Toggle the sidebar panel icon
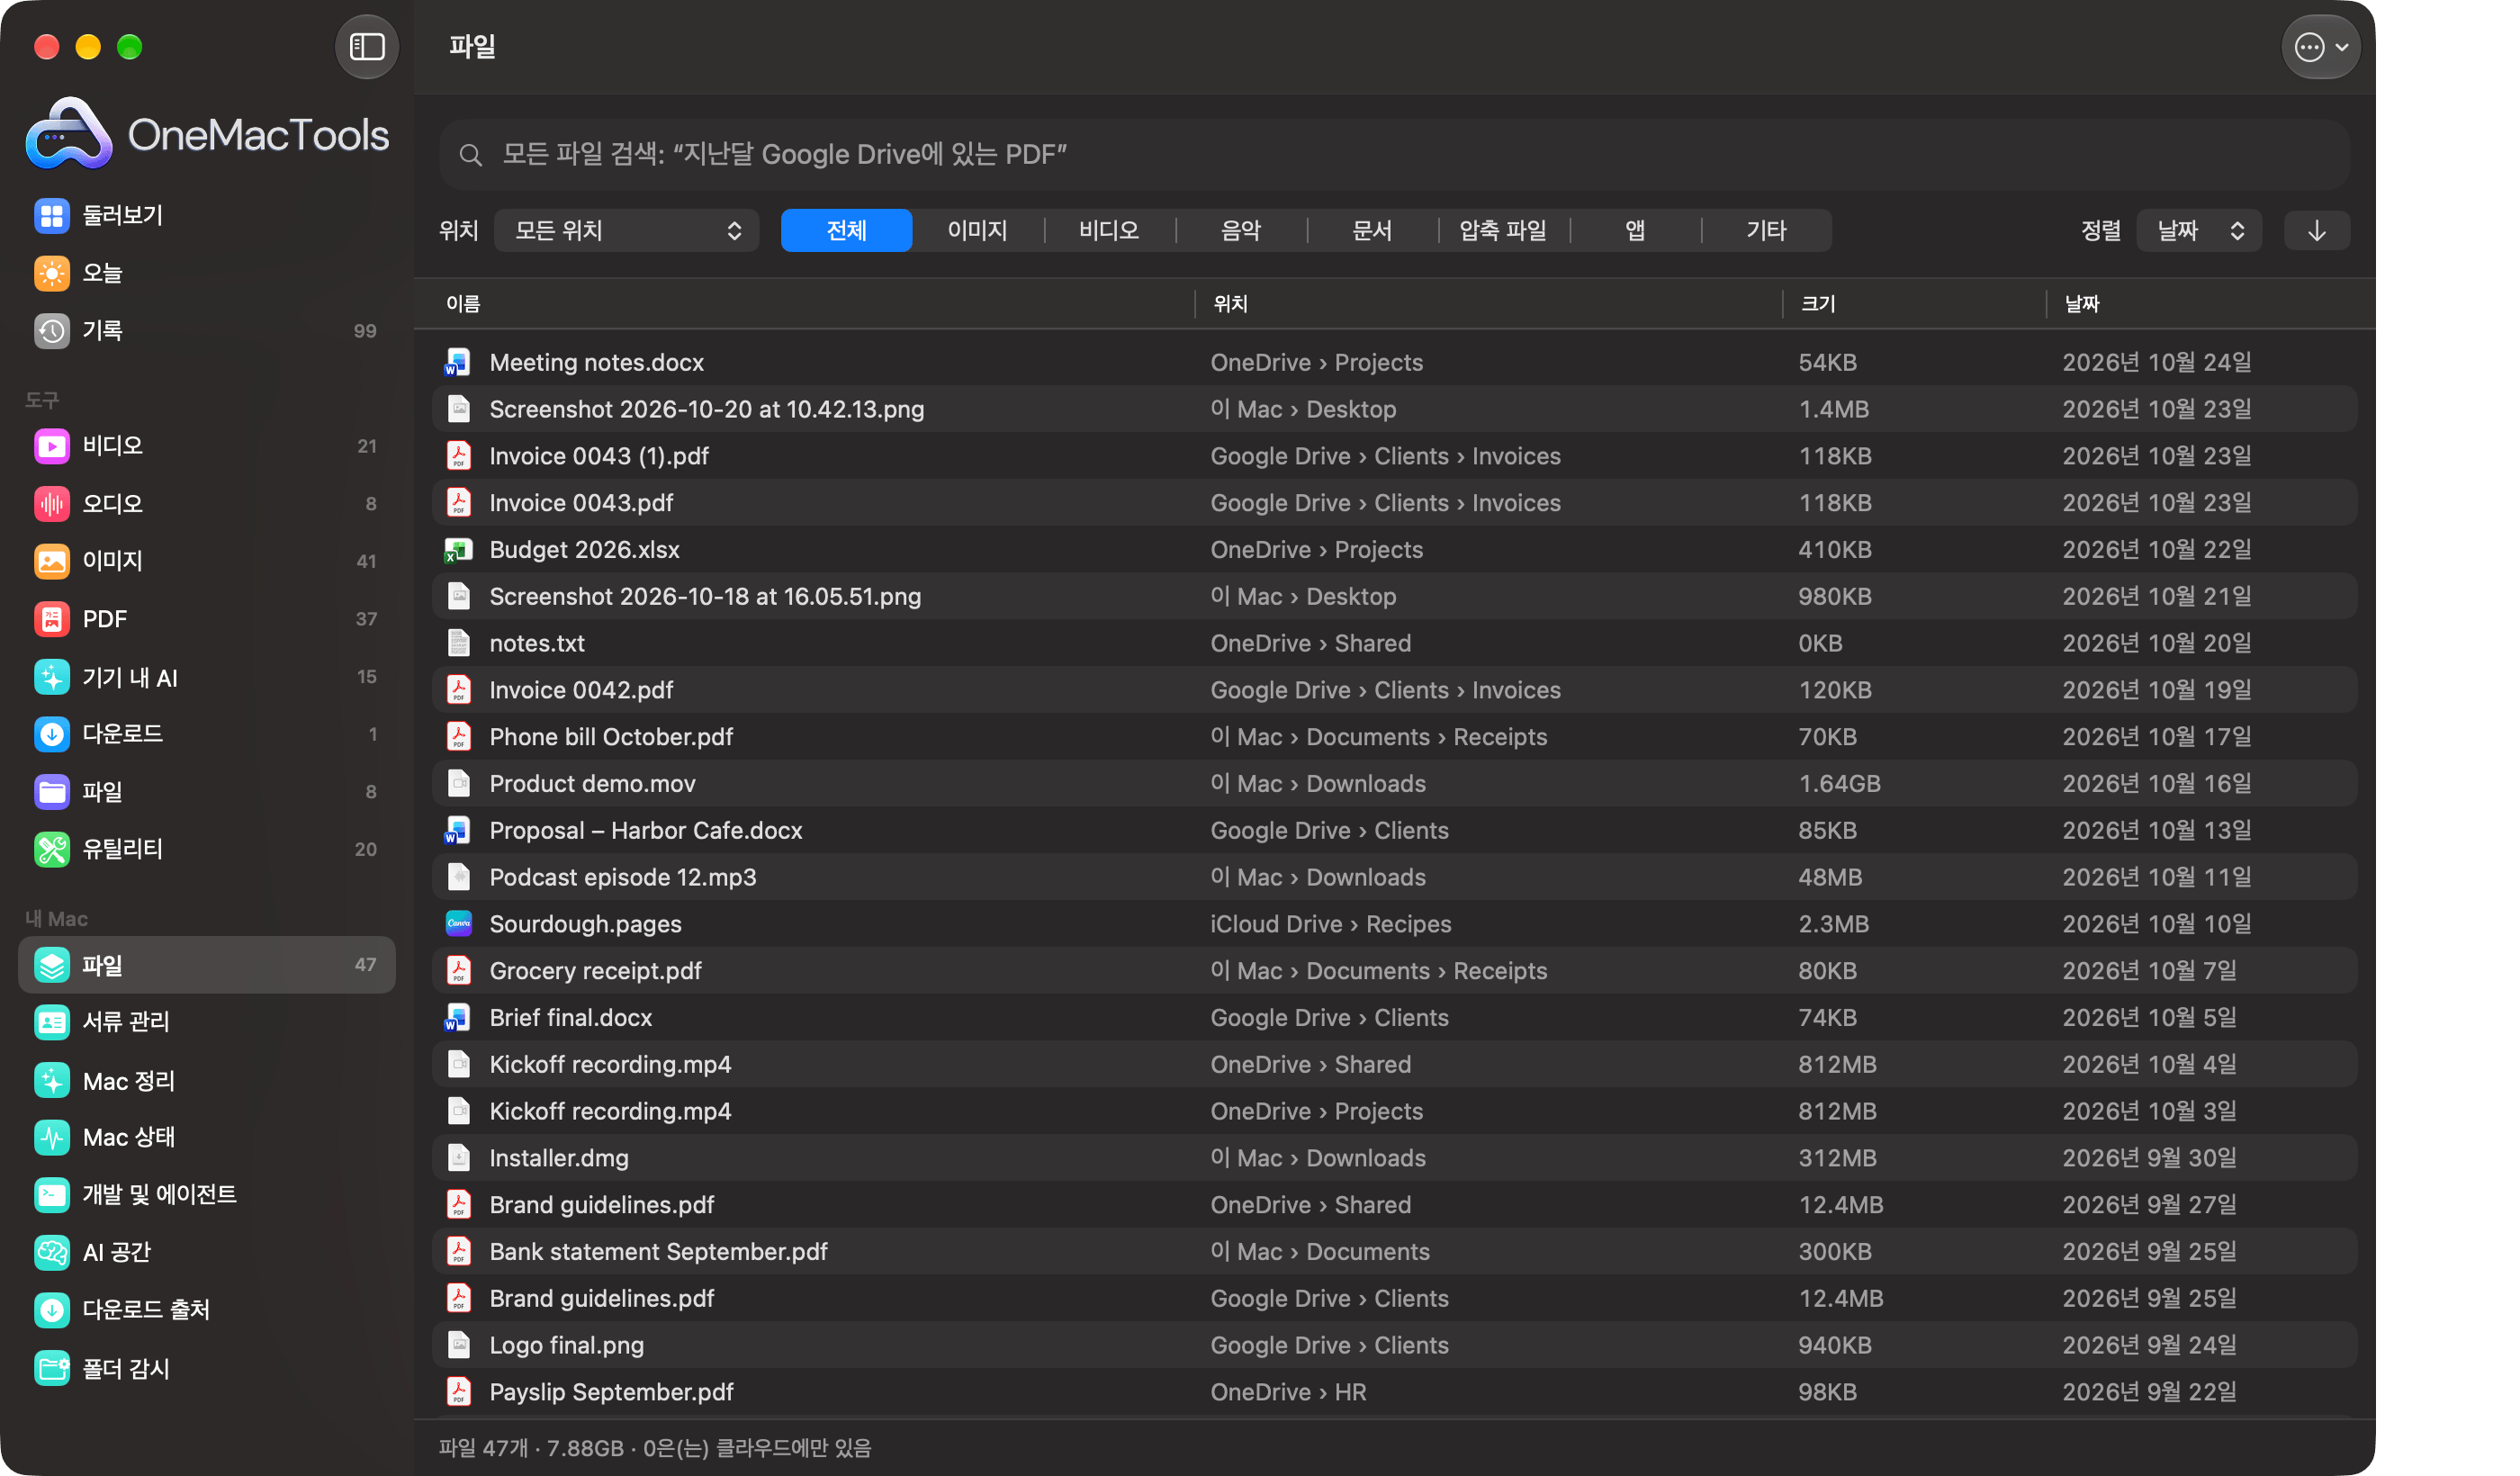The width and height of the screenshot is (2520, 1476). [367, 47]
